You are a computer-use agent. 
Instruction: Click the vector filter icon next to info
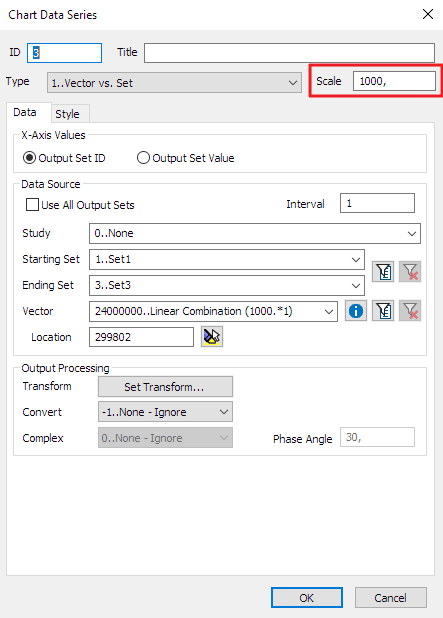(383, 311)
